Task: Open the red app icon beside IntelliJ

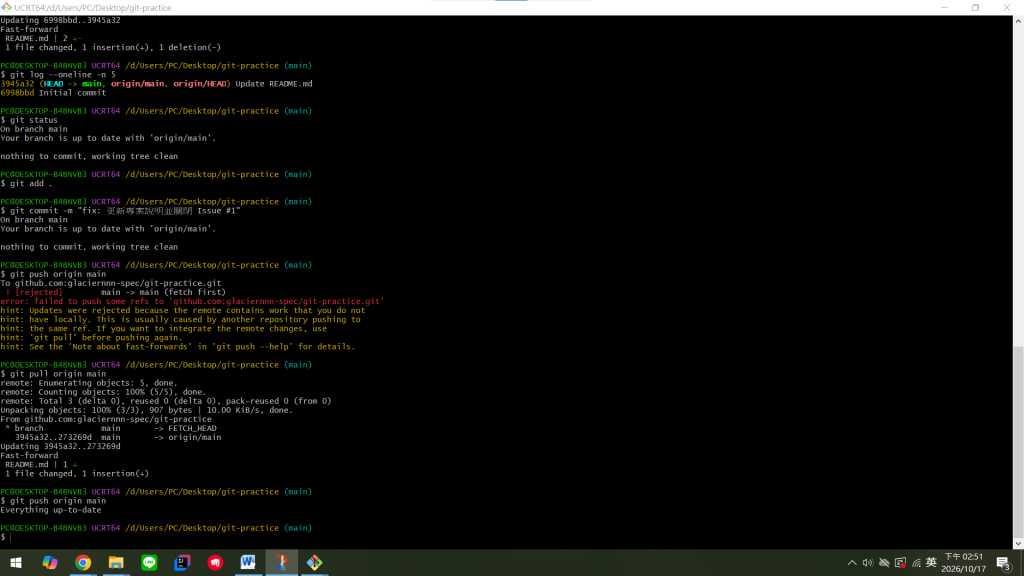Action: (x=216, y=562)
